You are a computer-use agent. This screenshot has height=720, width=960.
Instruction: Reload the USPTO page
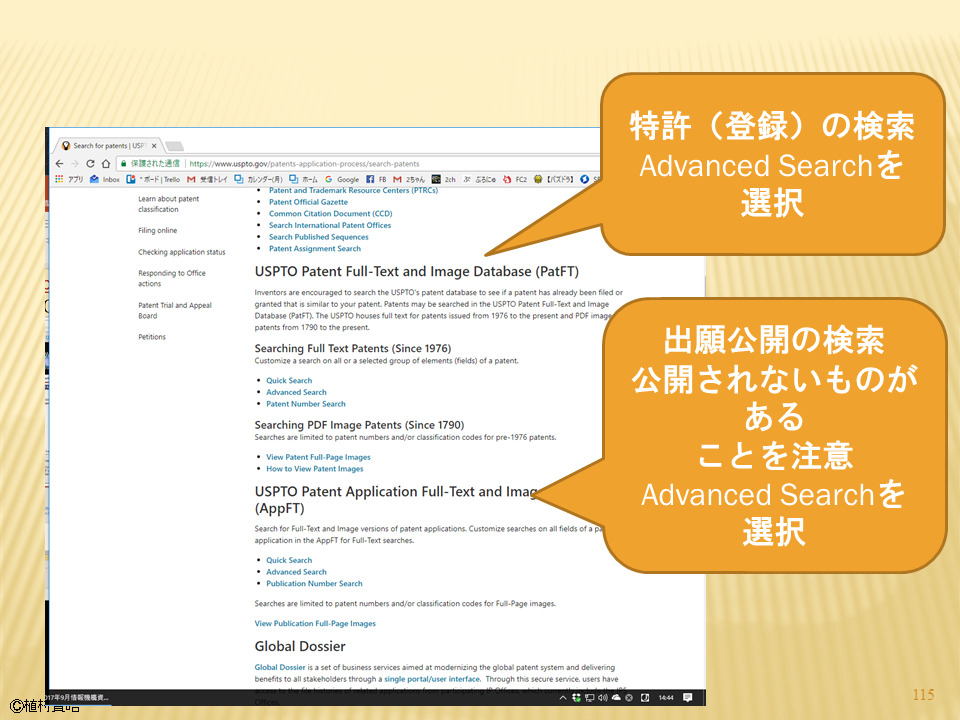click(90, 163)
